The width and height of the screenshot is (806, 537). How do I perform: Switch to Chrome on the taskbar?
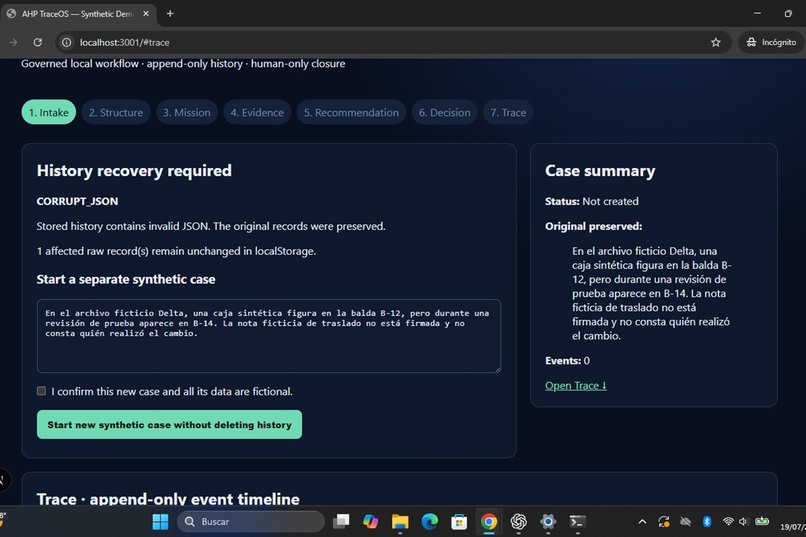coord(489,522)
